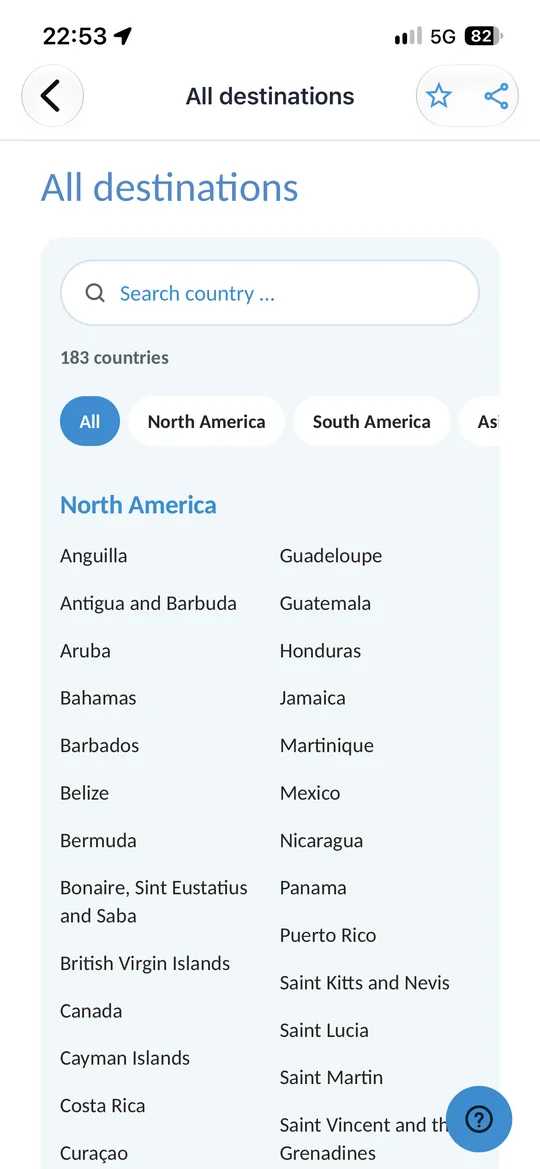Filter by North America chip
Viewport: 540px width, 1169px height.
207,421
